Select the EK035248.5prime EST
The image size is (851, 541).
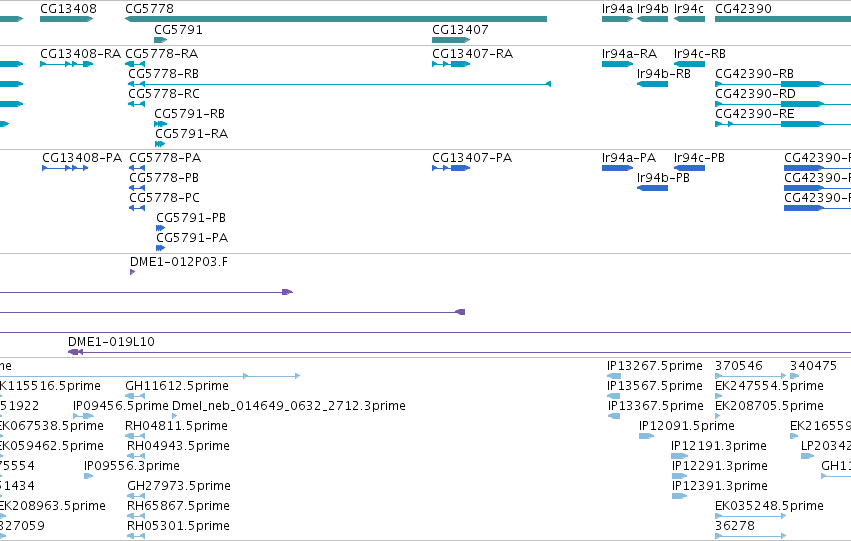coord(751,517)
